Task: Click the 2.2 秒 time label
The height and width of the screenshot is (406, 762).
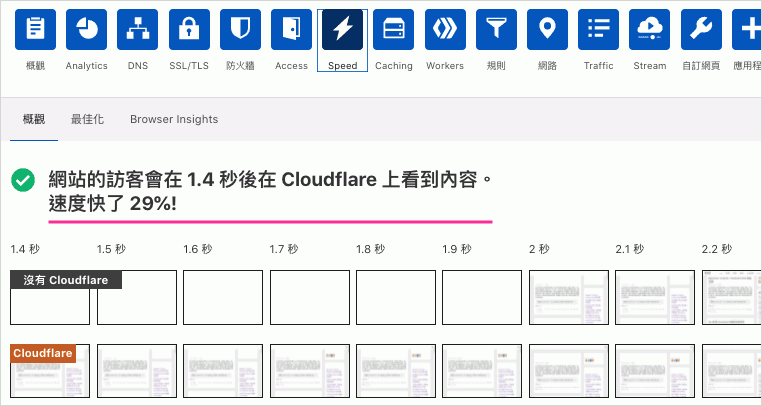Action: (717, 249)
